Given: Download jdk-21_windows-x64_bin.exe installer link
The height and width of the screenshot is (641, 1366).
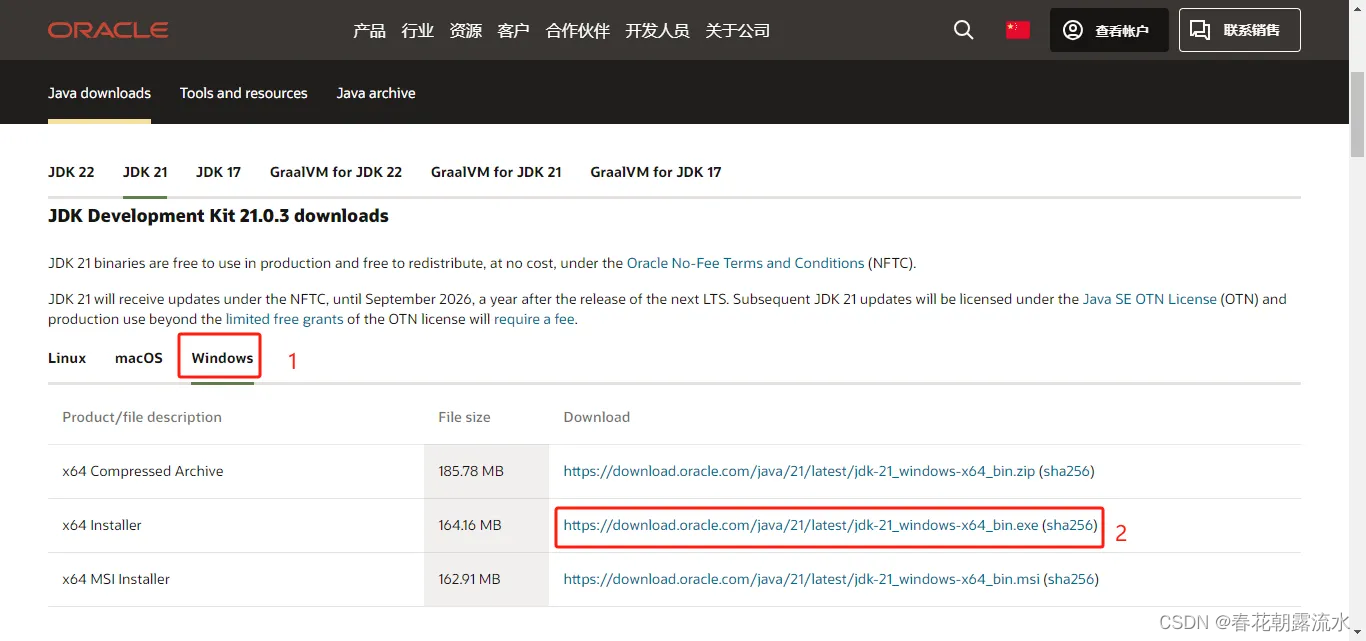Looking at the screenshot, I should (x=801, y=525).
